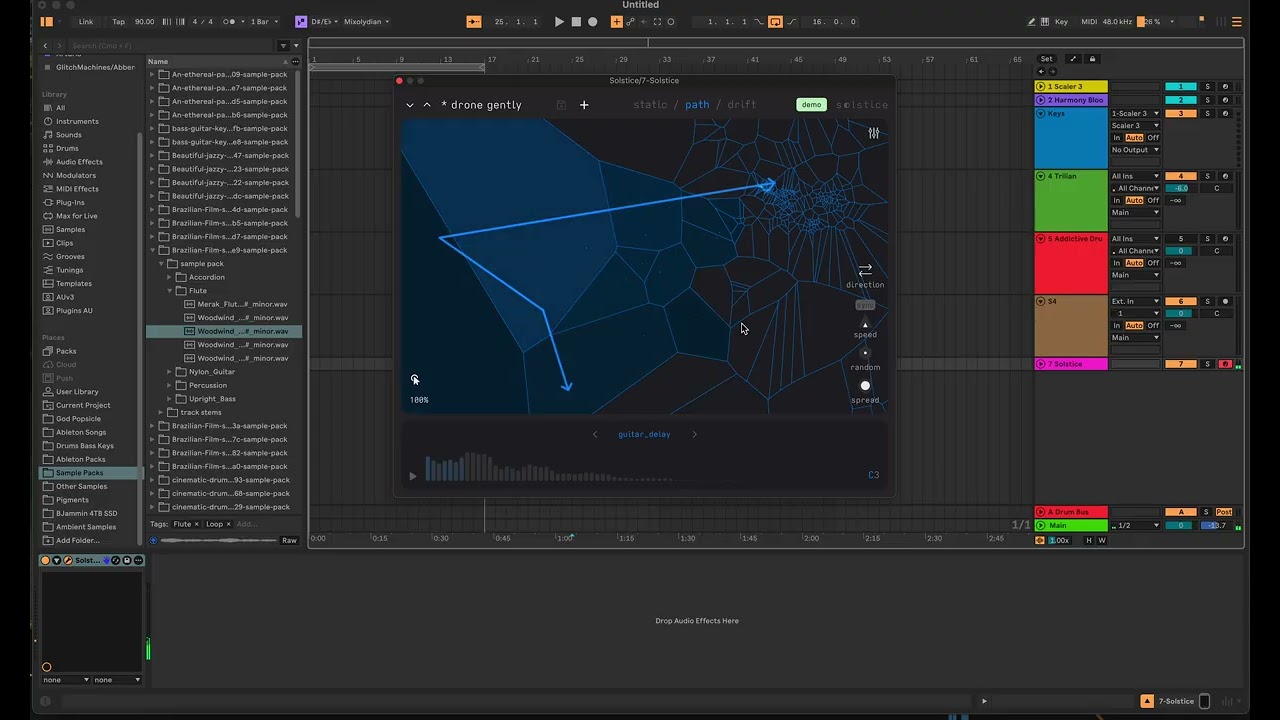Toggle the Scale Mode purple icon
The height and width of the screenshot is (720, 1280).
click(301, 22)
